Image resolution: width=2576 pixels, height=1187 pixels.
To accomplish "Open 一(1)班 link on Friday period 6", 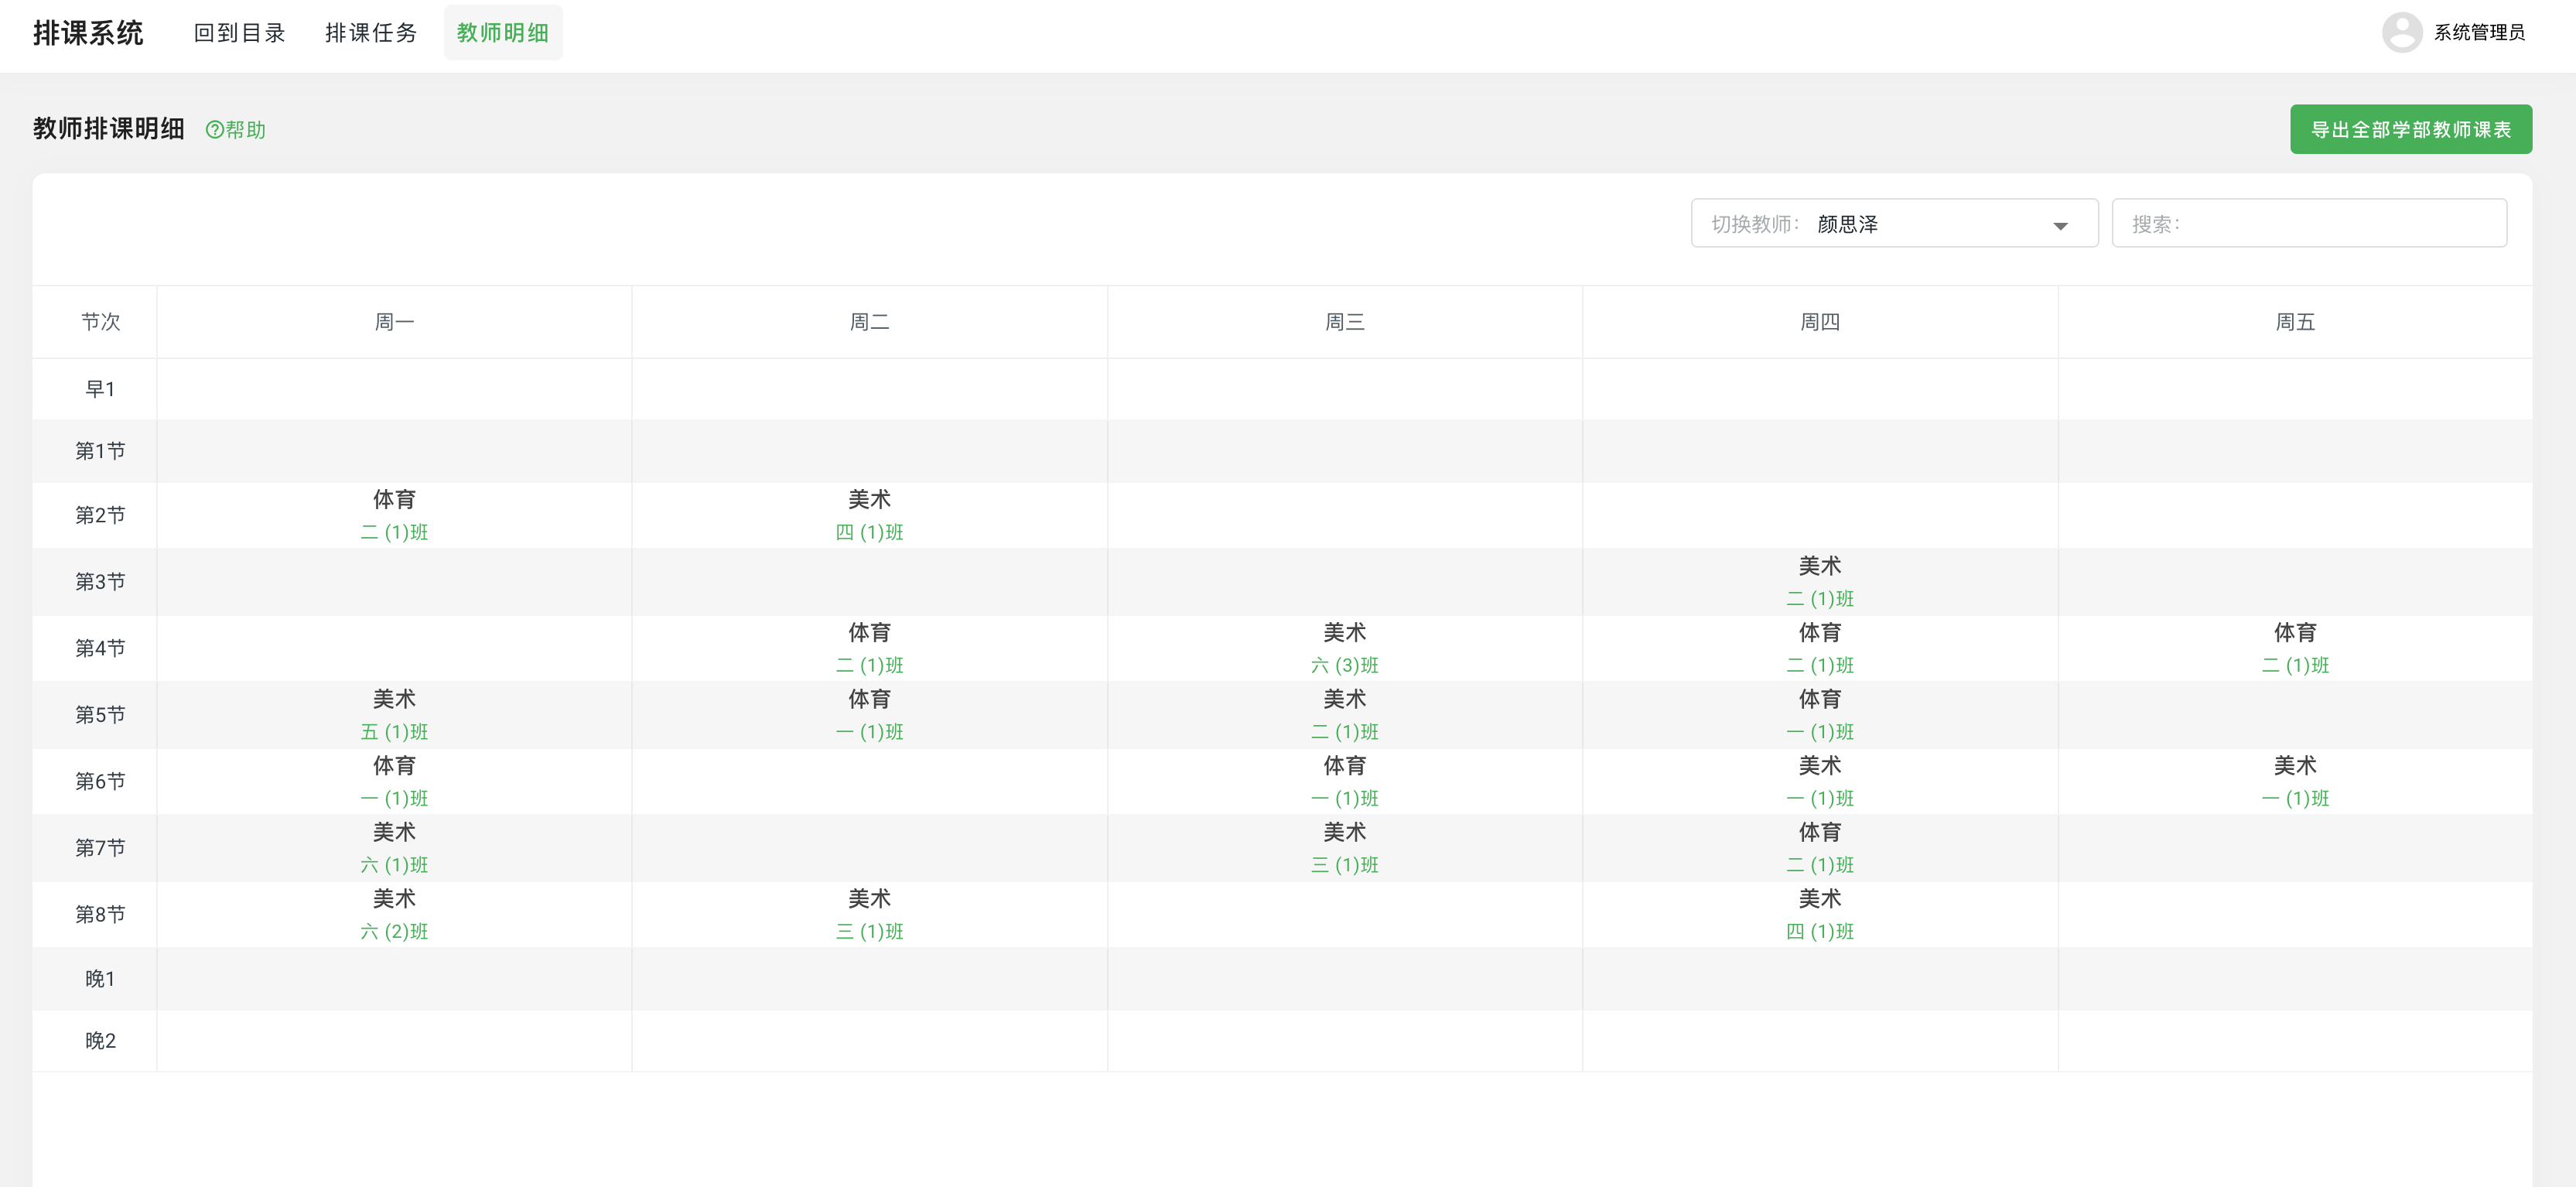I will (x=2295, y=798).
